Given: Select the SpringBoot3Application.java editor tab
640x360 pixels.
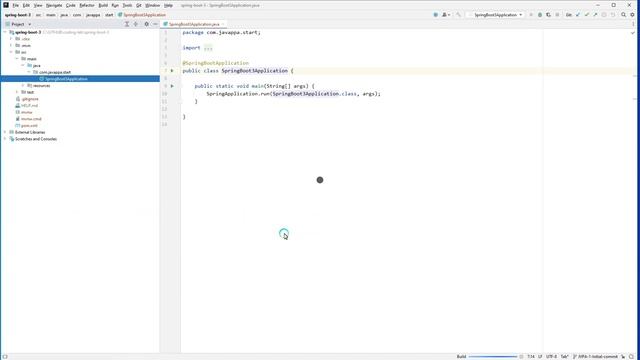Looking at the screenshot, I should (194, 24).
